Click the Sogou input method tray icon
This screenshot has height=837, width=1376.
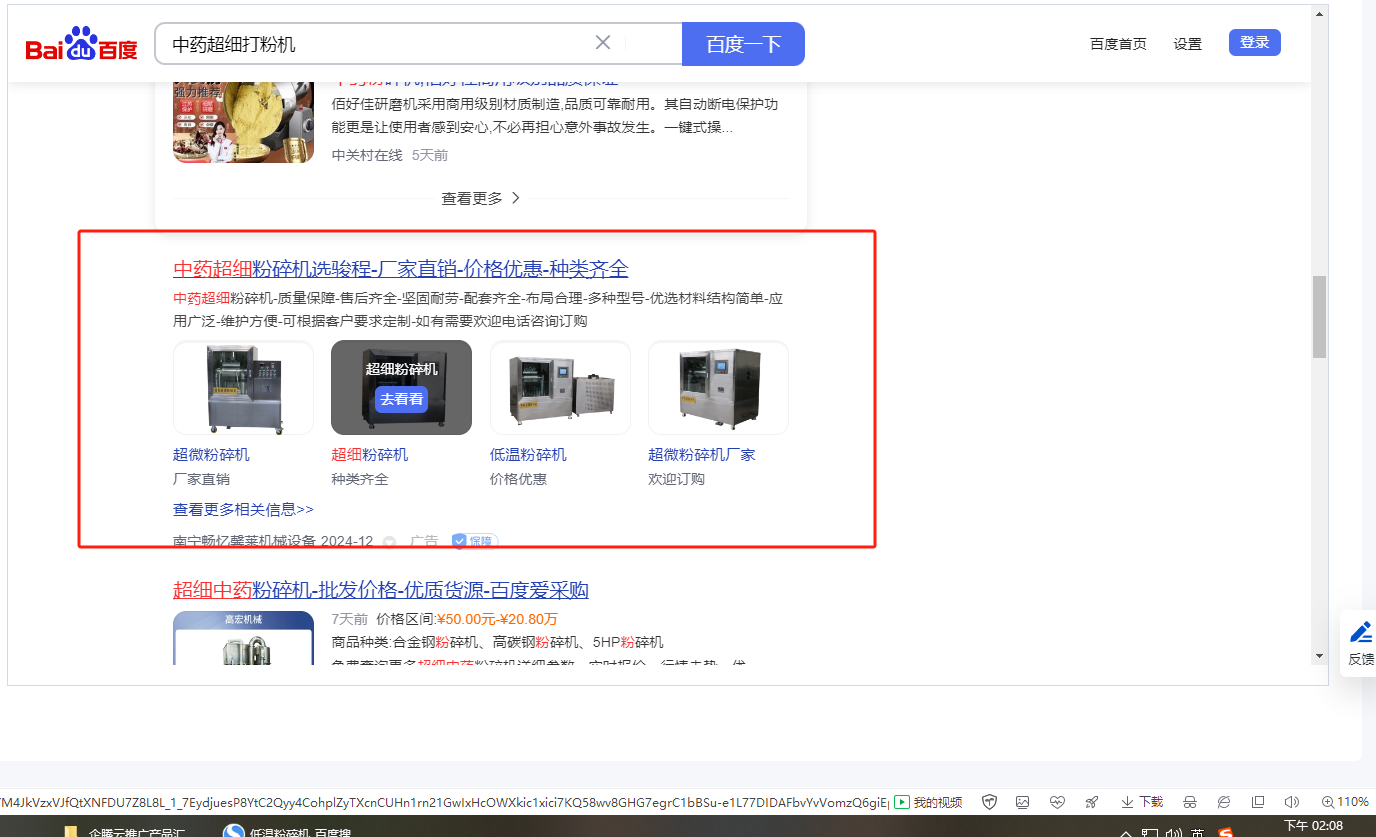click(x=1225, y=833)
